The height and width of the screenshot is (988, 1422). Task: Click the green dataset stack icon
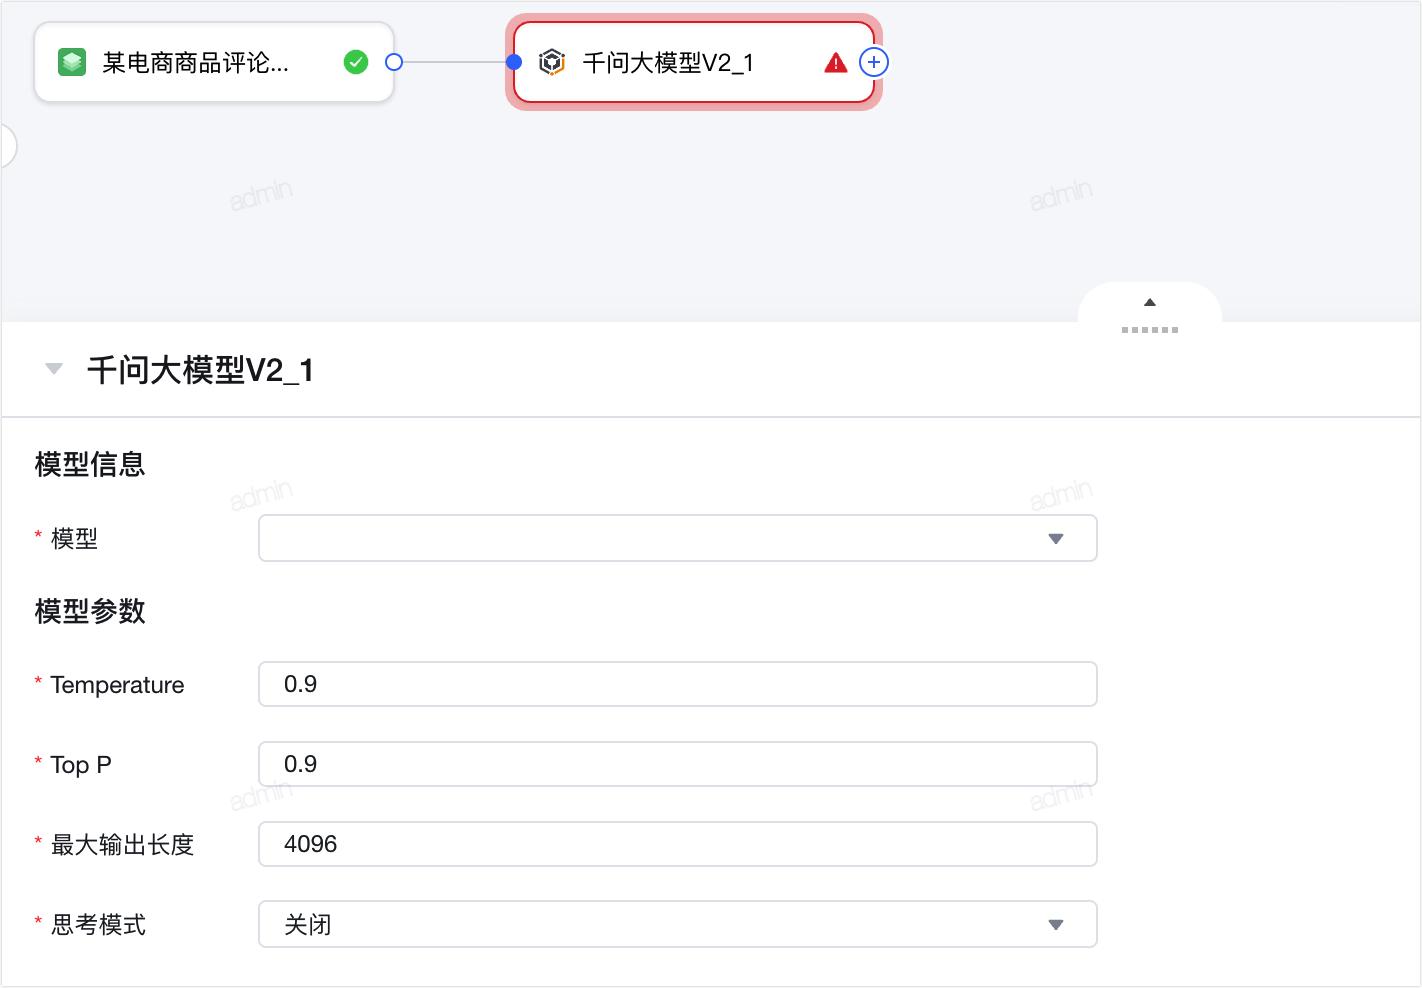pos(72,63)
